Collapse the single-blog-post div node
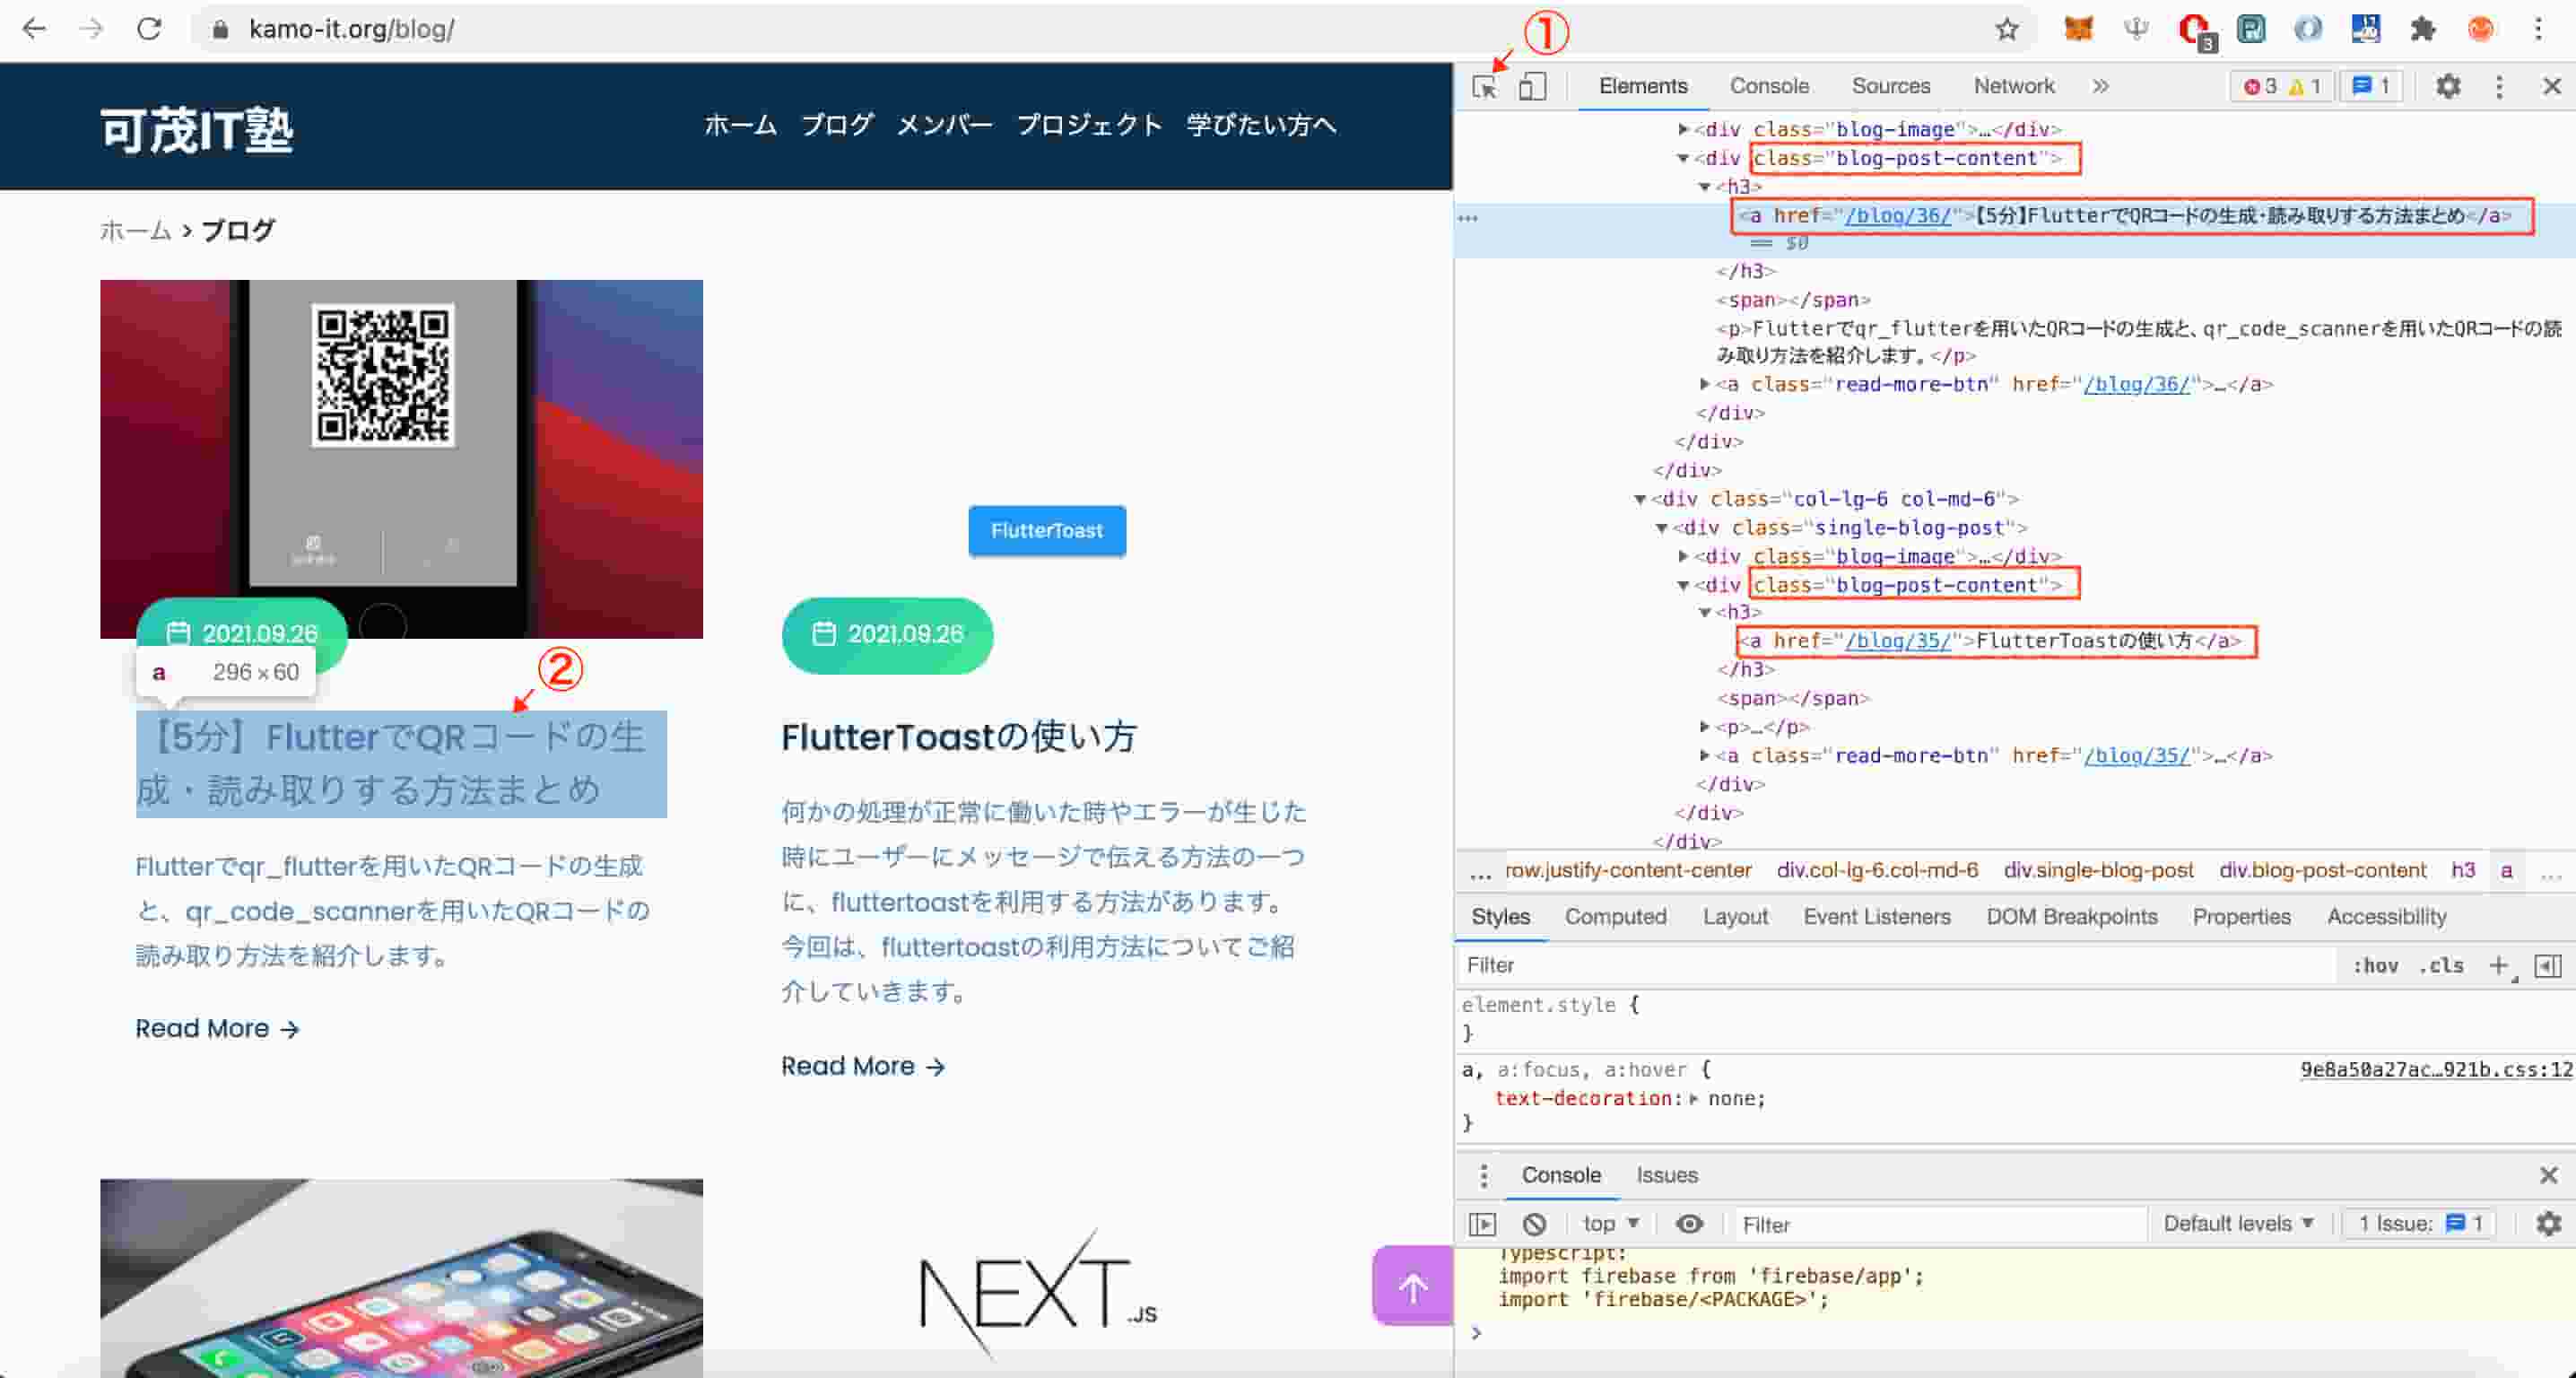 coord(1661,528)
